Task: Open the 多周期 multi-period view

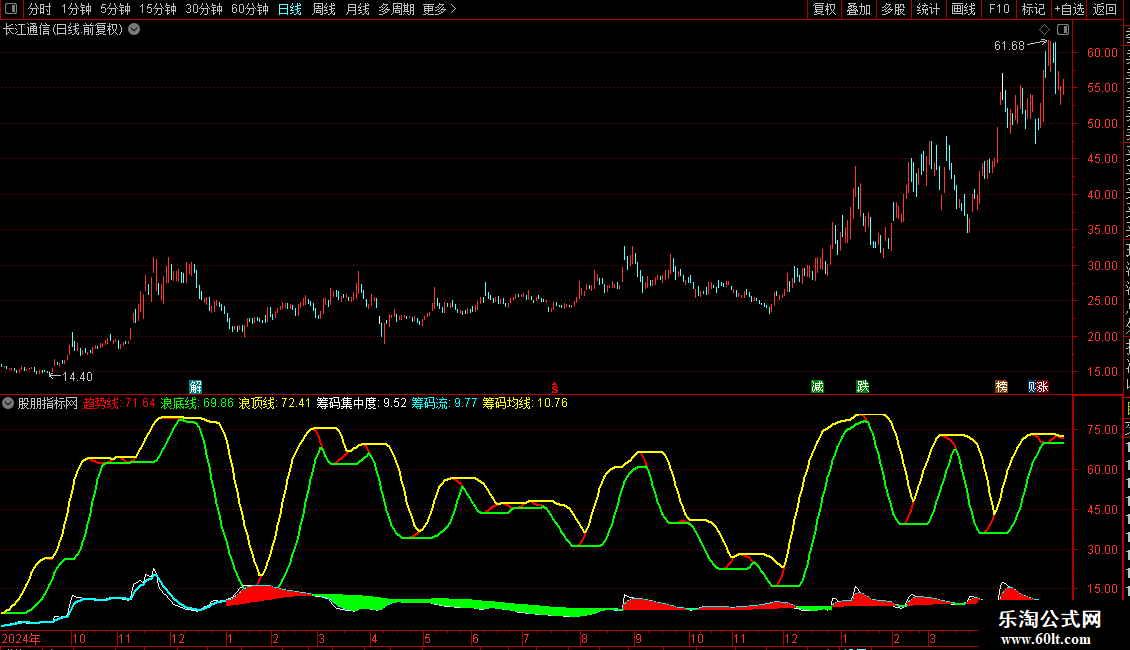Action: [396, 9]
